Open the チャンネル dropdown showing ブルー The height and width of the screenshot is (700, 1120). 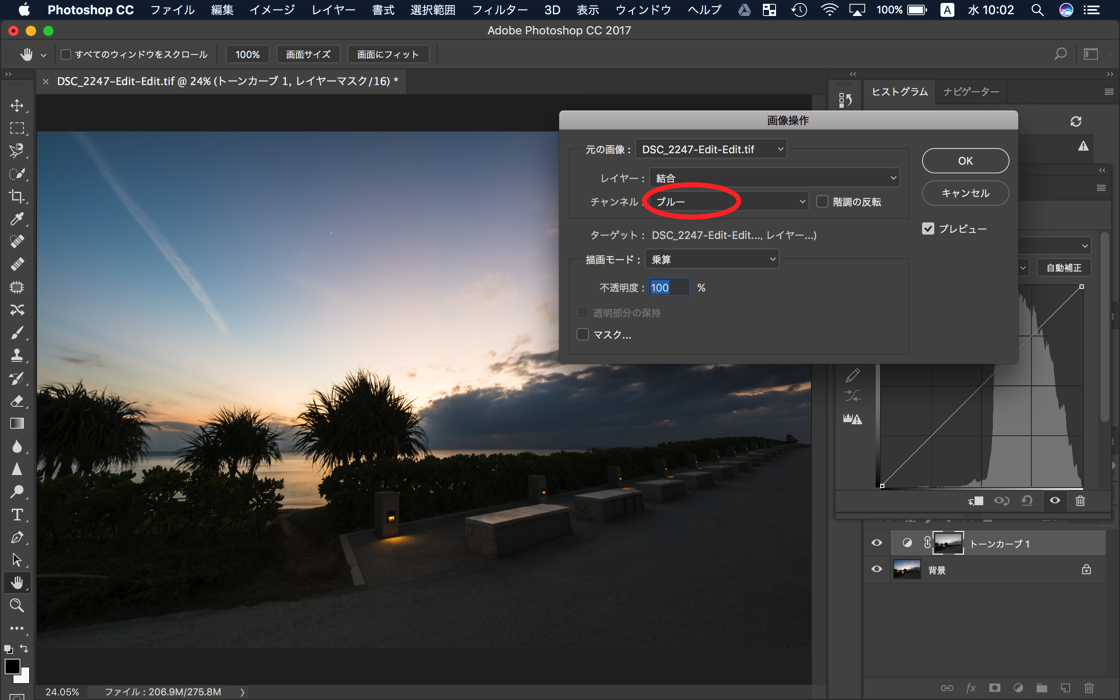[x=727, y=202]
